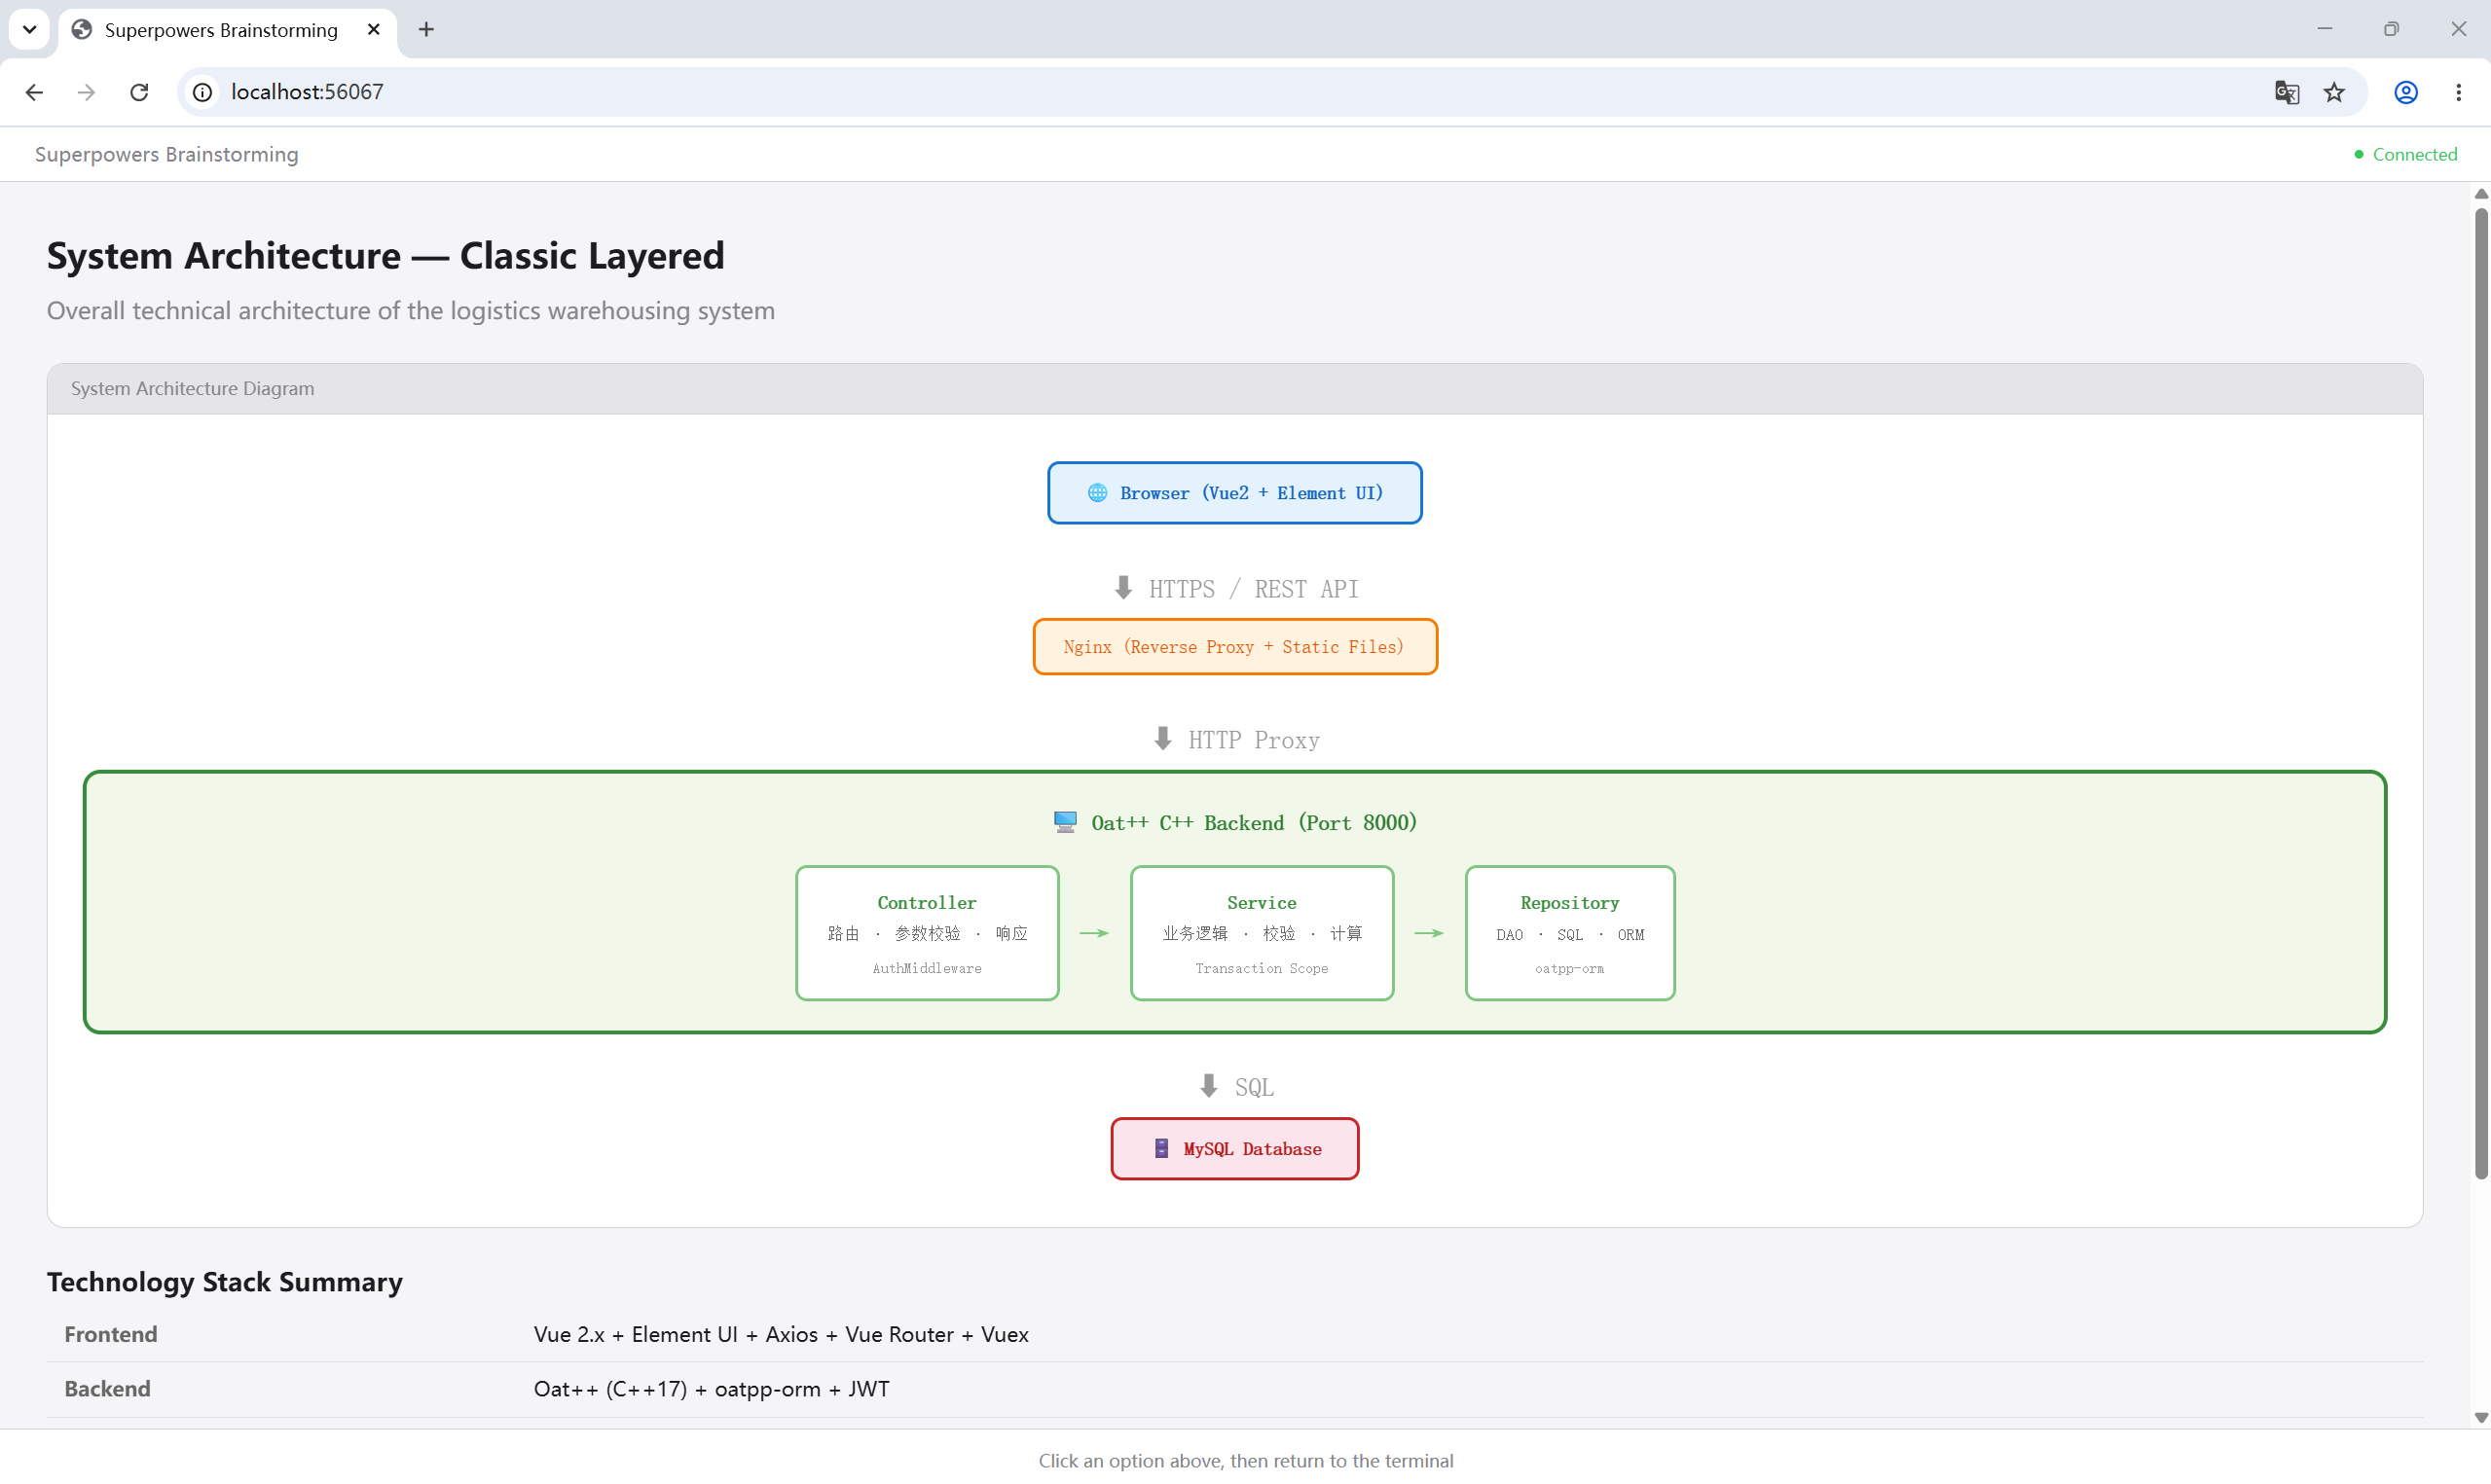Select the Nginx Reverse Proxy box
Image resolution: width=2491 pixels, height=1484 pixels.
pyautogui.click(x=1235, y=647)
